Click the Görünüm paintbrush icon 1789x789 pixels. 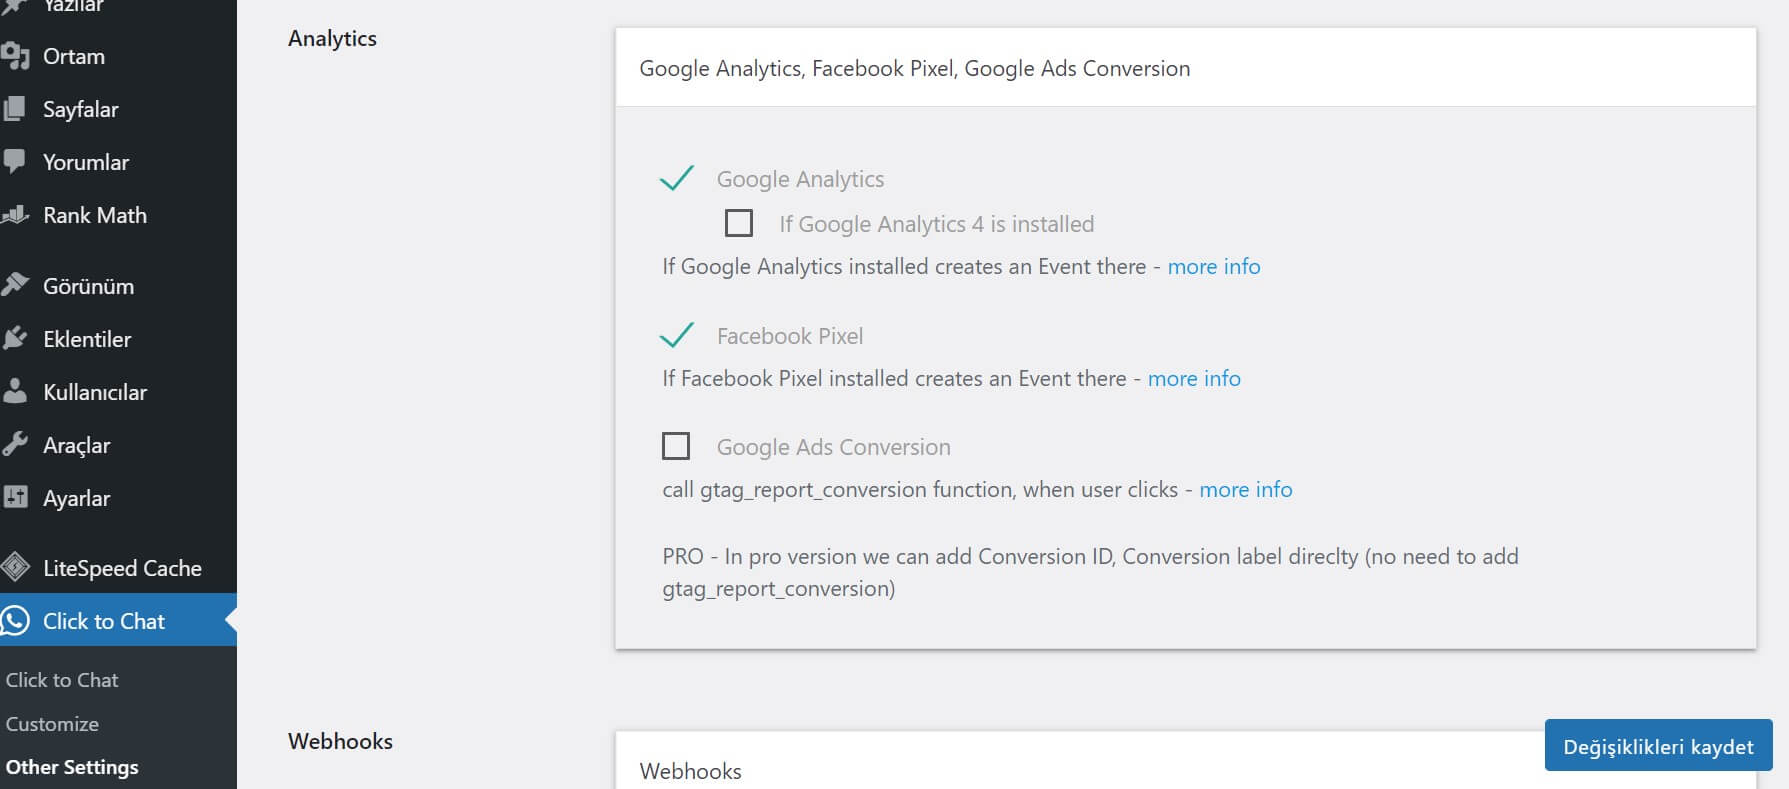point(15,285)
